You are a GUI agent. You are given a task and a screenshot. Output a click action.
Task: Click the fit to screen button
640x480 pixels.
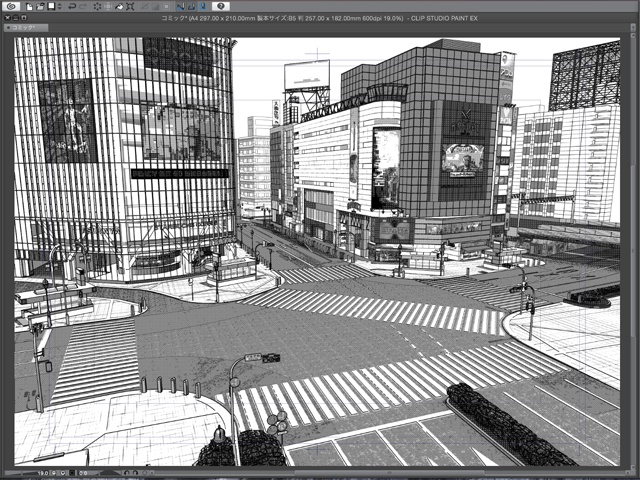(x=72, y=473)
